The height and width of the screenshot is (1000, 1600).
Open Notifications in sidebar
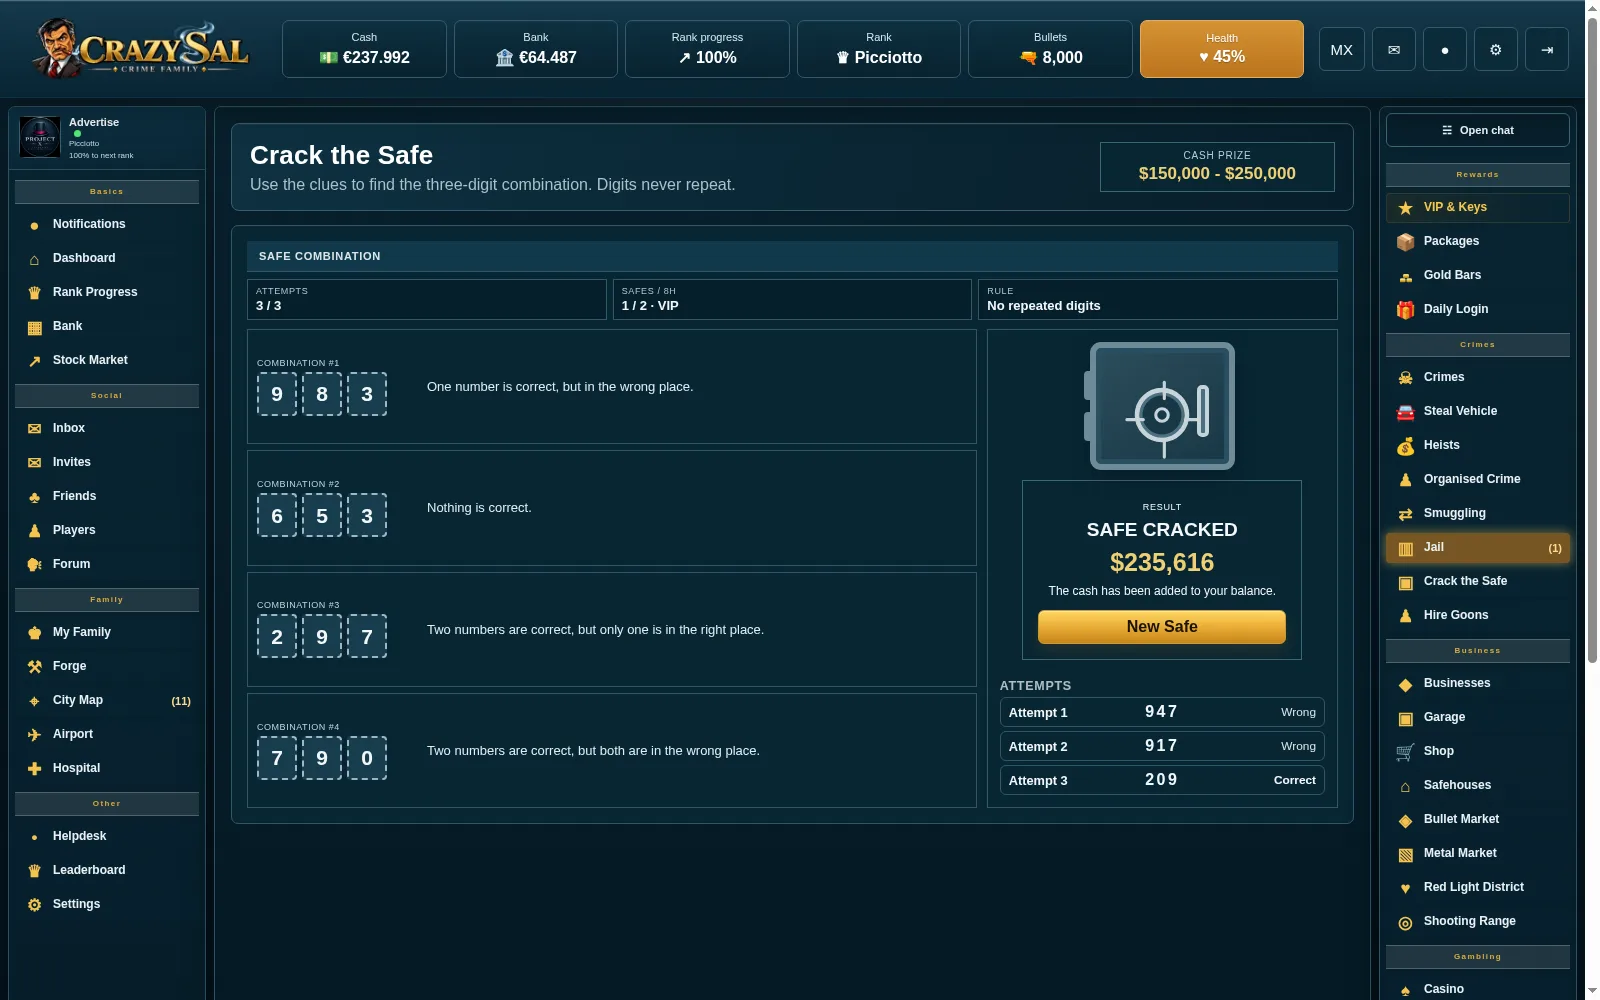click(x=107, y=224)
